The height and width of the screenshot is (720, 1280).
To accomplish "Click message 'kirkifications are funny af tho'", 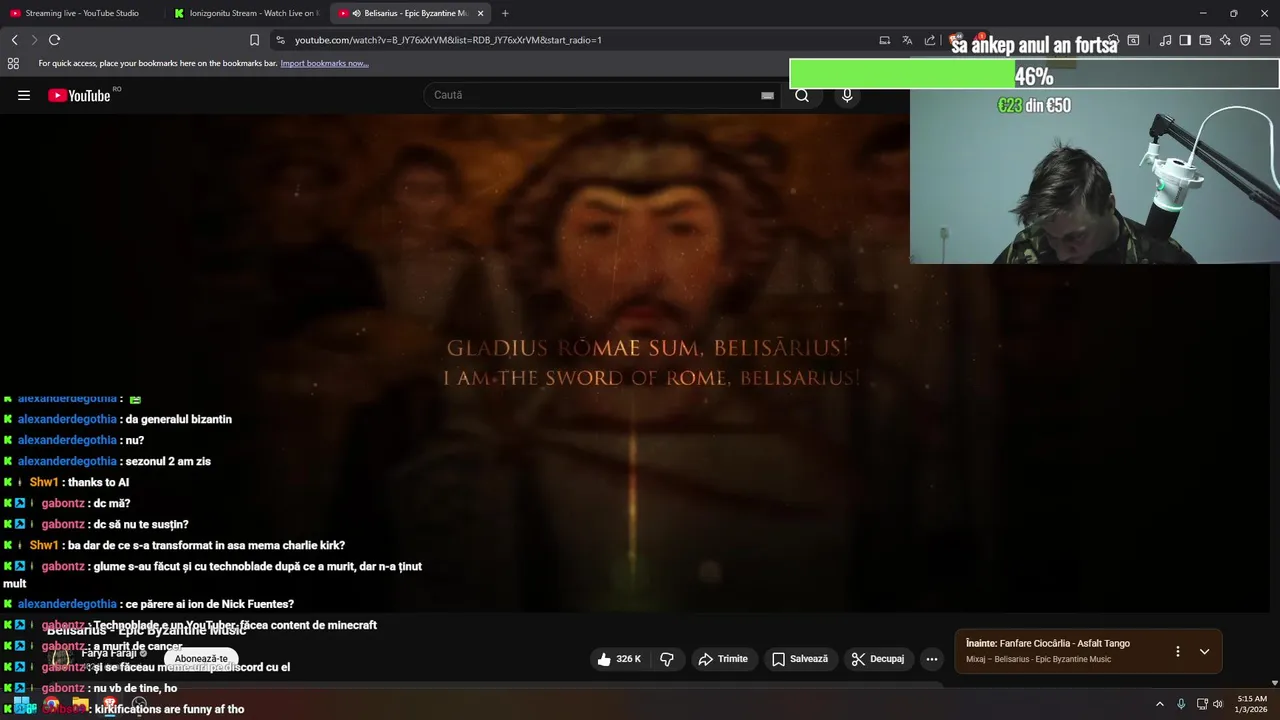I will [x=169, y=709].
